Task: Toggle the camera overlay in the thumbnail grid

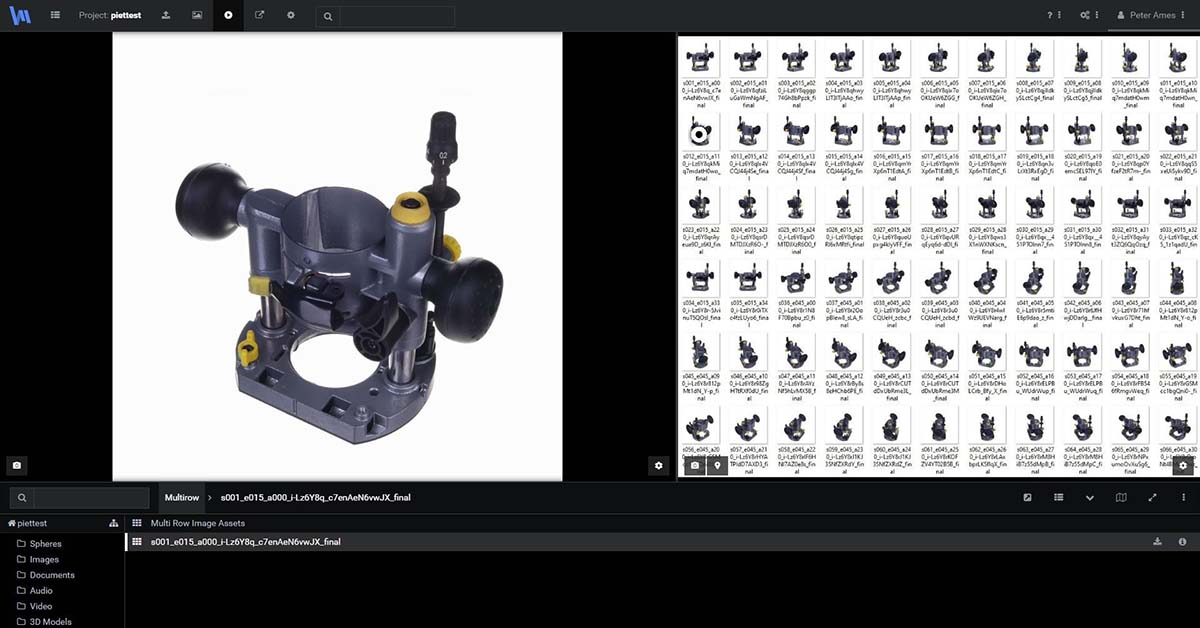Action: 694,465
